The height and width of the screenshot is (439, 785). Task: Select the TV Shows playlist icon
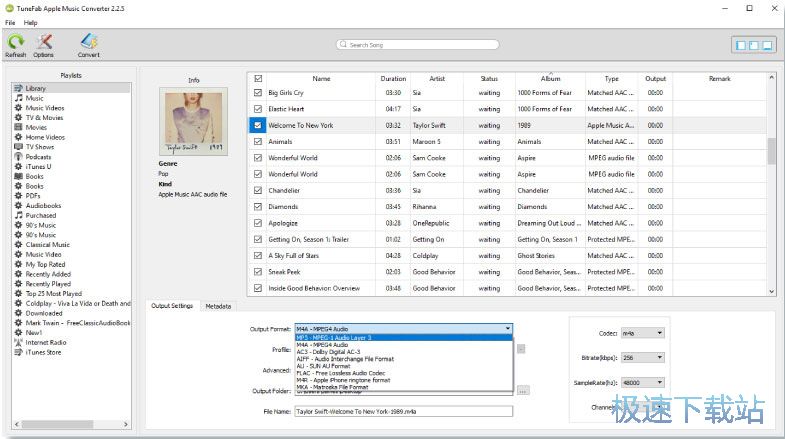coord(19,147)
